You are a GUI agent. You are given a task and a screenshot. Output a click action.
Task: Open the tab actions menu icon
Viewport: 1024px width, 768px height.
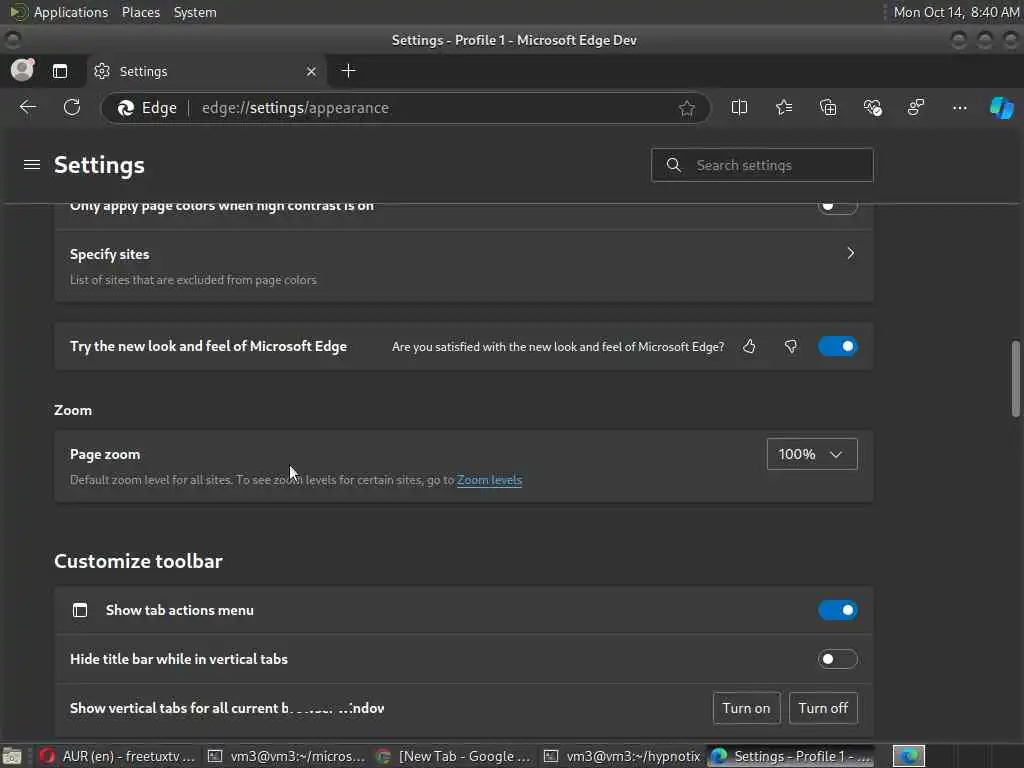point(59,71)
